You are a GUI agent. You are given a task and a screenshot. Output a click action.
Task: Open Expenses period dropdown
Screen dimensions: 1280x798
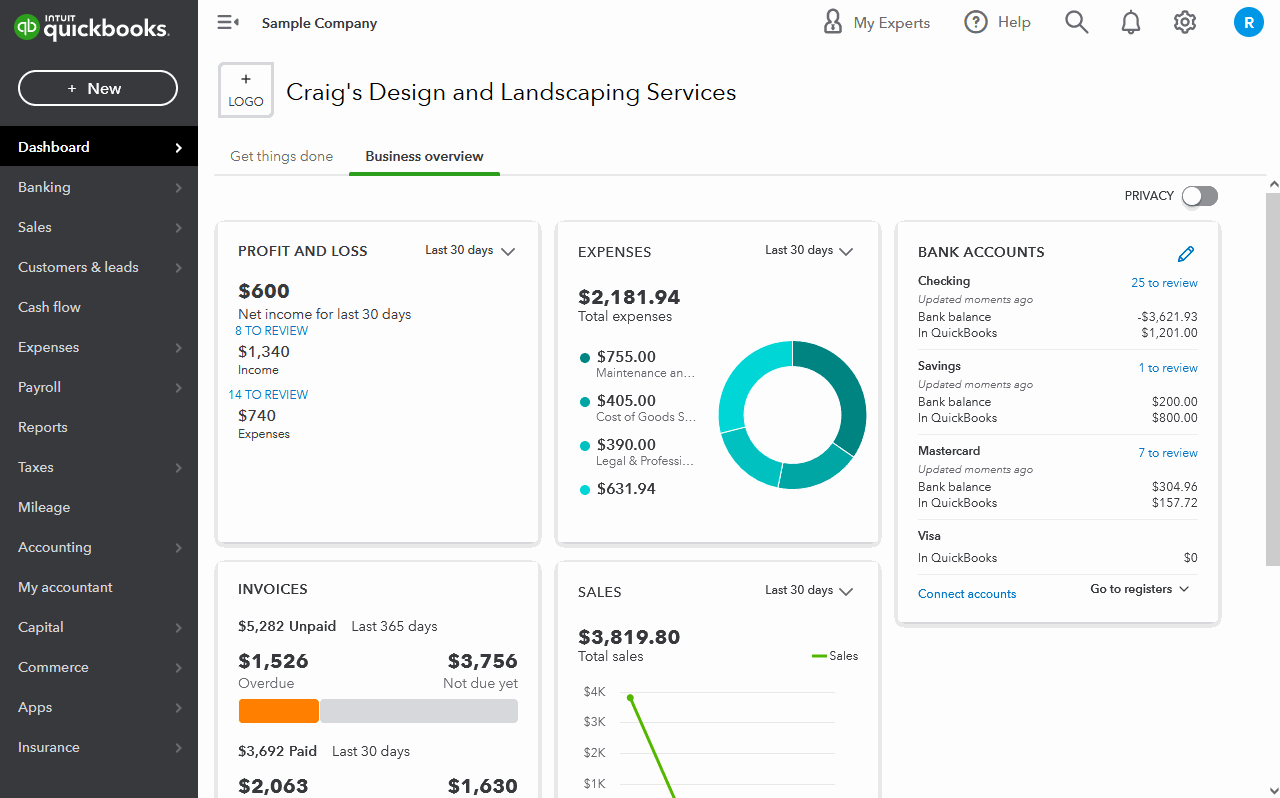tap(810, 251)
